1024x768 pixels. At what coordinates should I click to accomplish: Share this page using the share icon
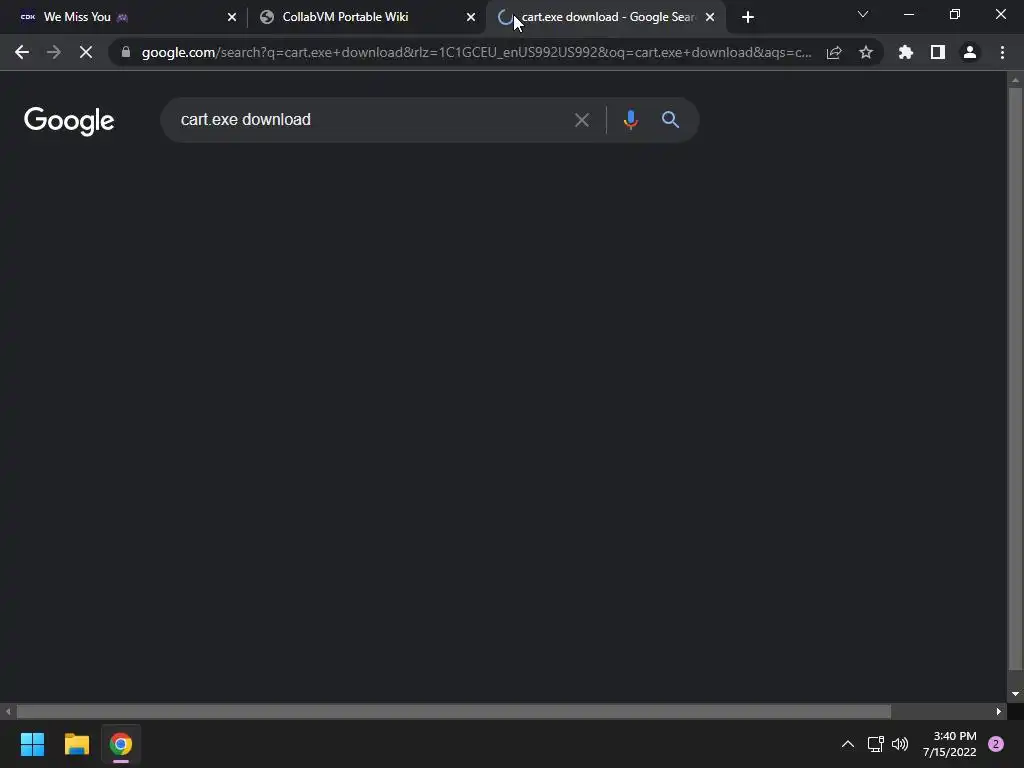pos(834,52)
